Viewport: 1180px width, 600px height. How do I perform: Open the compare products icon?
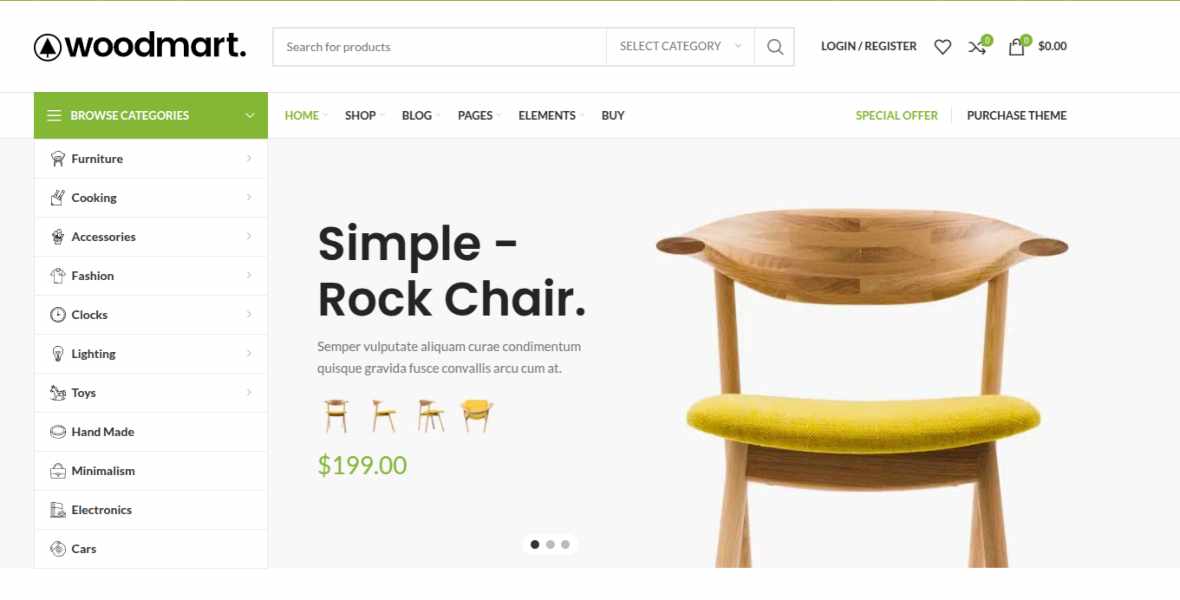pyautogui.click(x=977, y=47)
